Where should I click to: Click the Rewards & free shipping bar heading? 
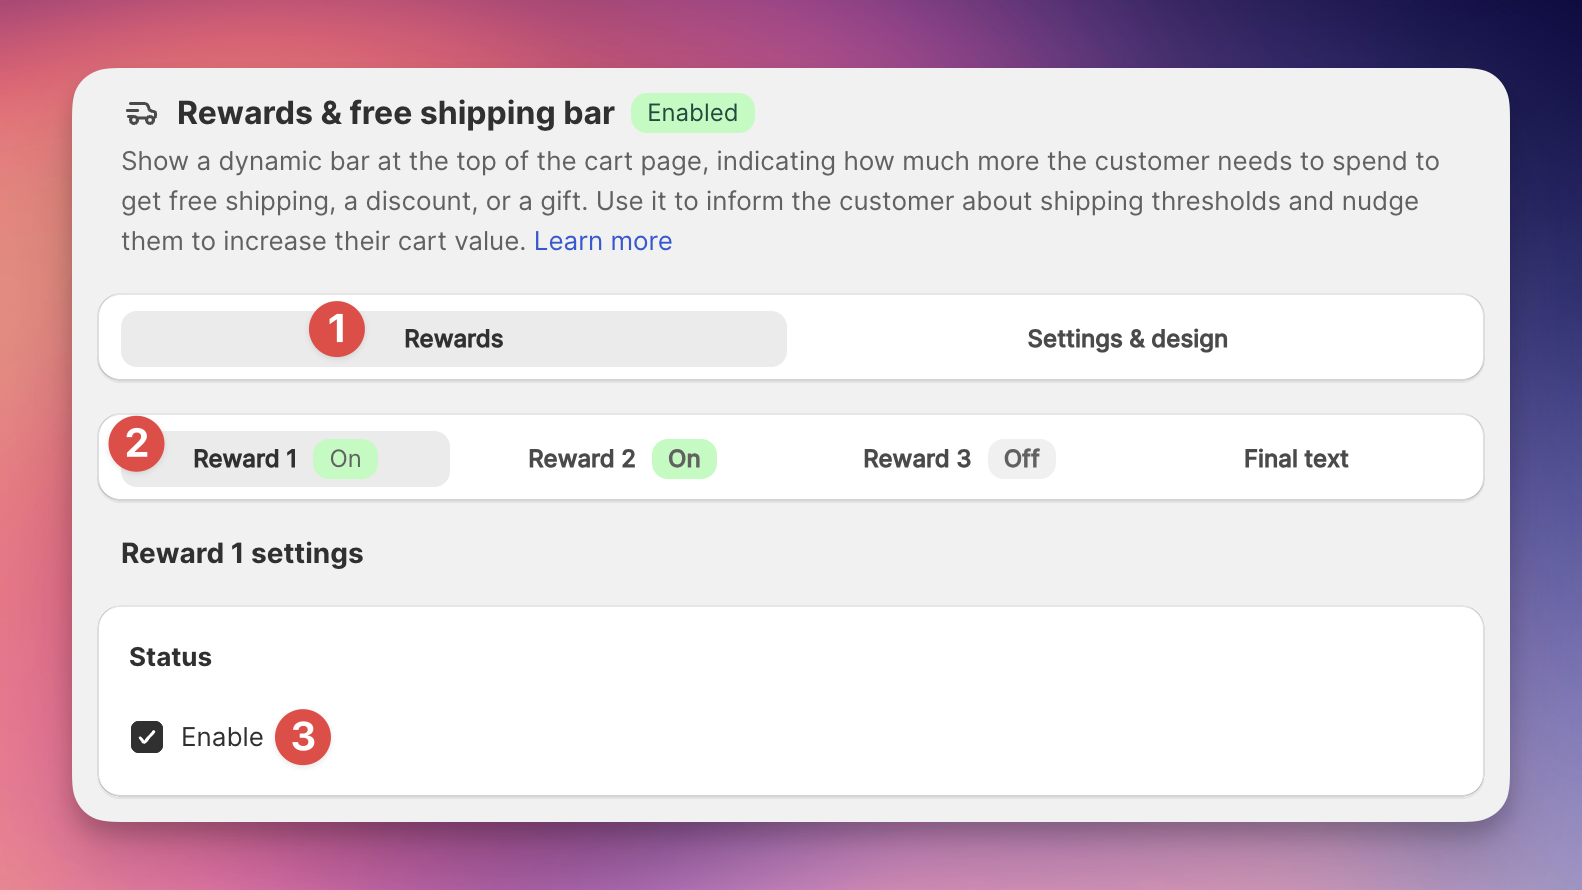(x=396, y=113)
